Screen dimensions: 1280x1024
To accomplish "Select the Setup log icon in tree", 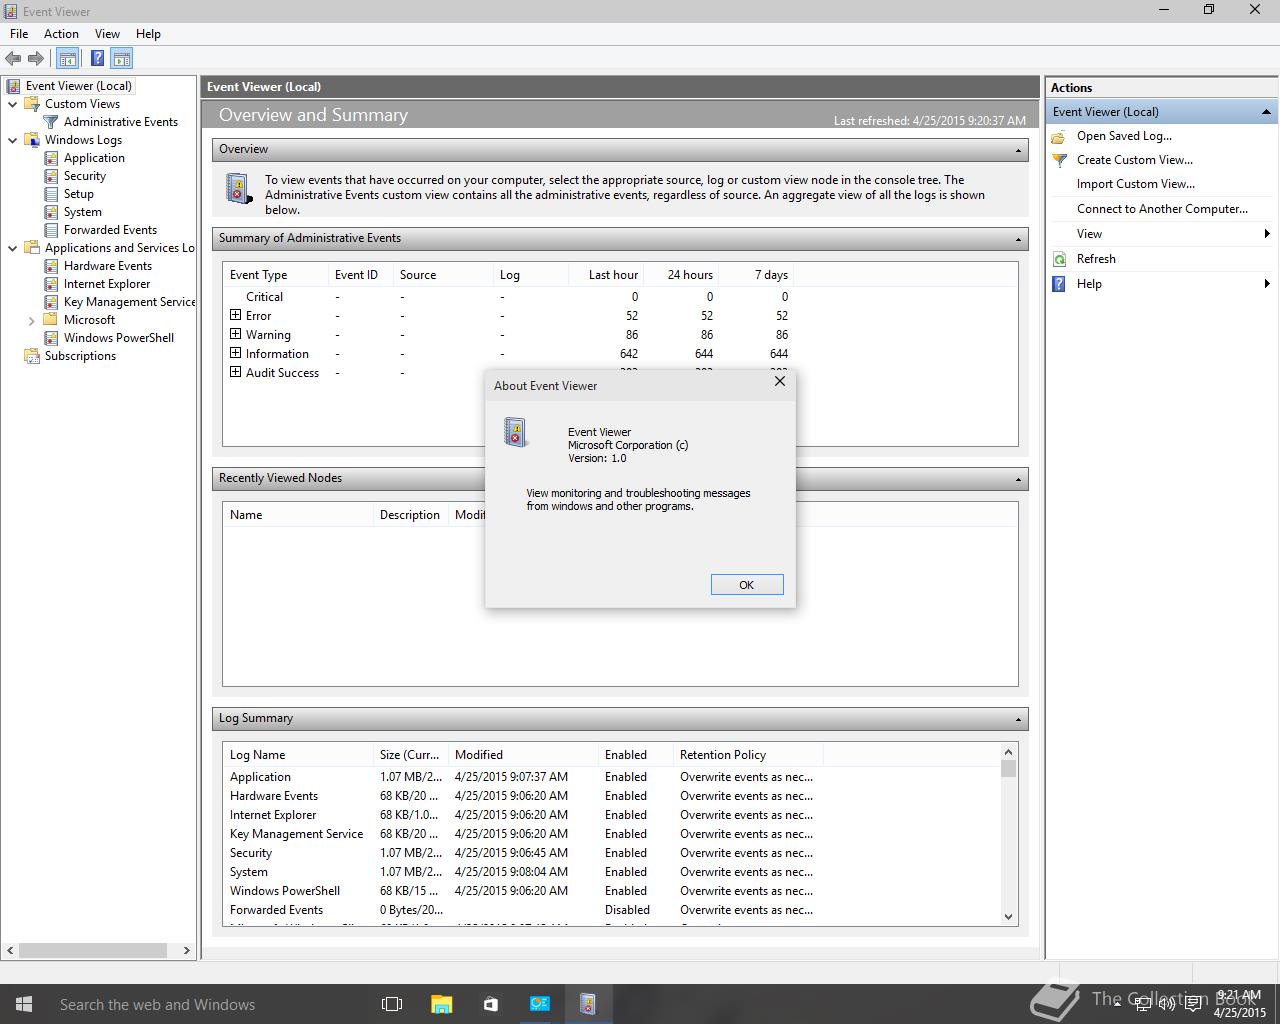I will point(52,194).
